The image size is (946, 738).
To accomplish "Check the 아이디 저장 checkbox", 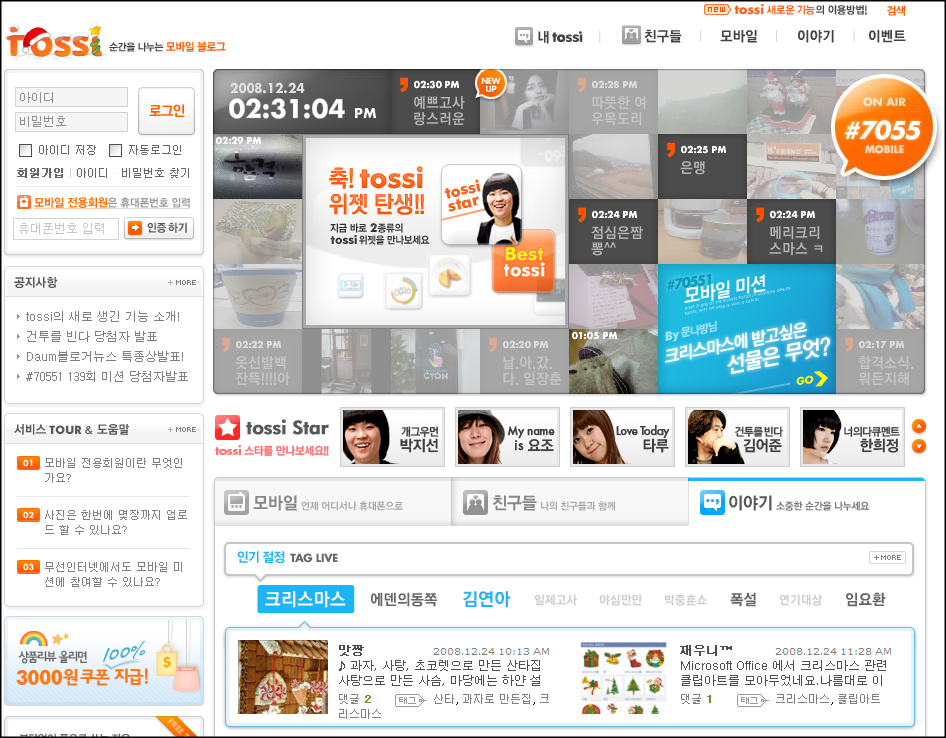I will (25, 150).
